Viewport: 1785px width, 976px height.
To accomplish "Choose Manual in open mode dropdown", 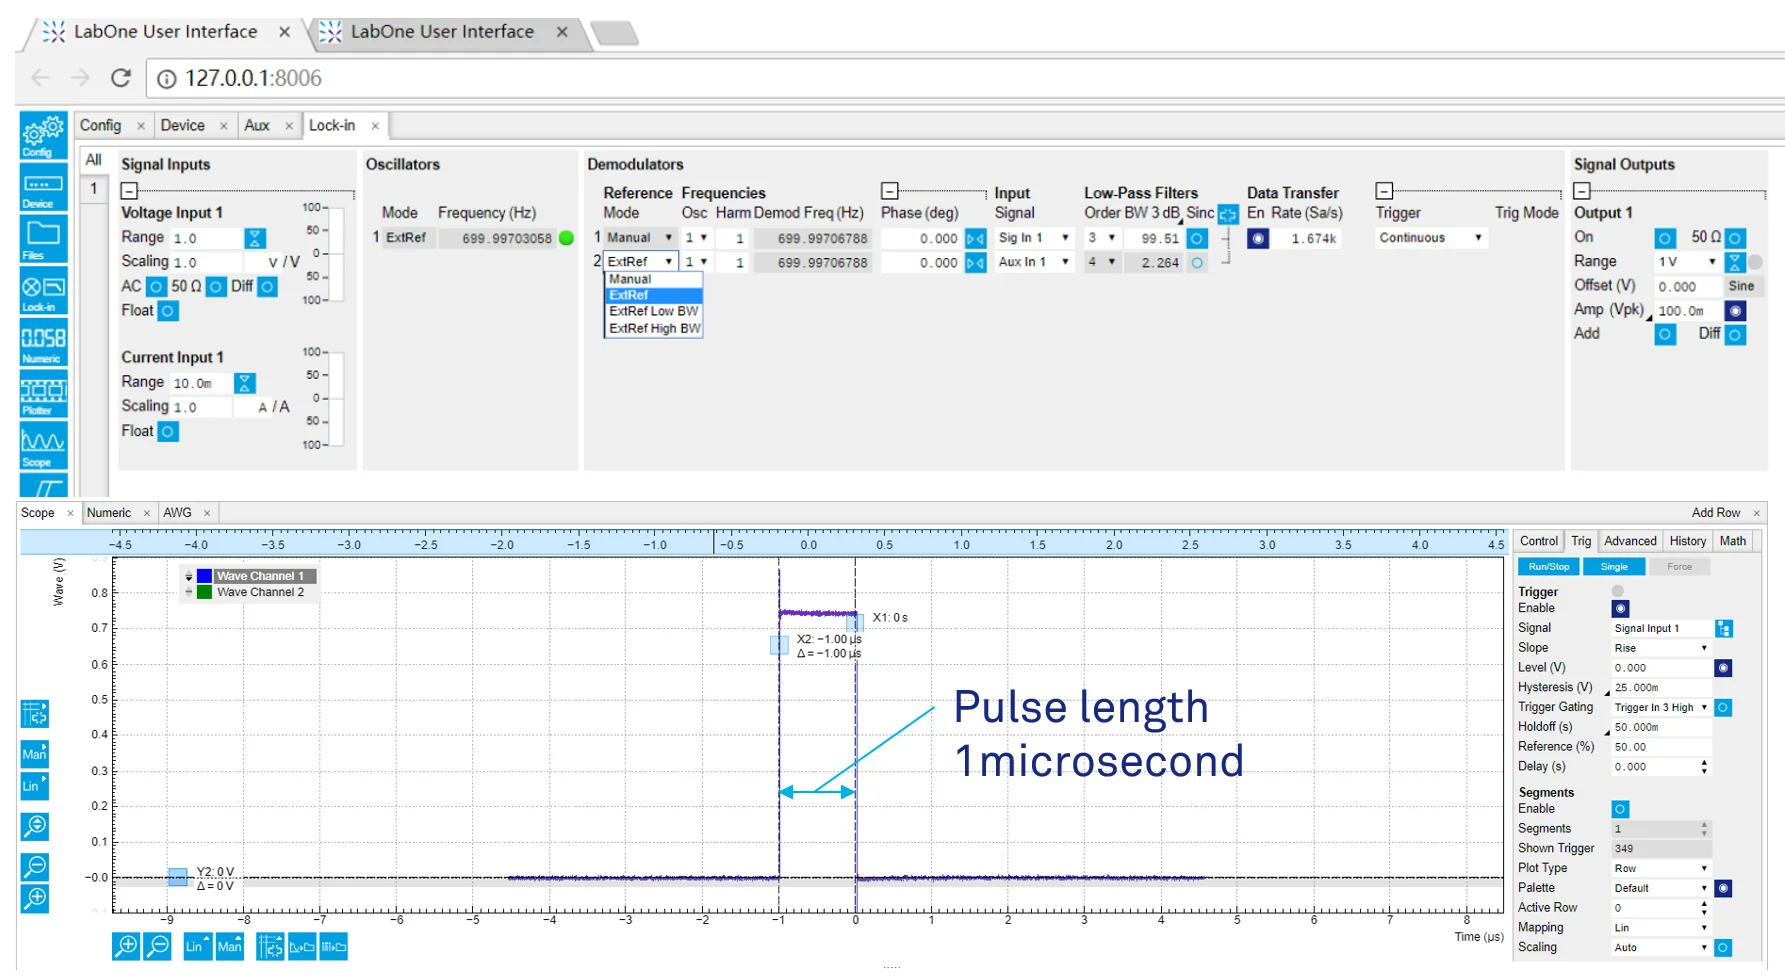I will (x=654, y=279).
